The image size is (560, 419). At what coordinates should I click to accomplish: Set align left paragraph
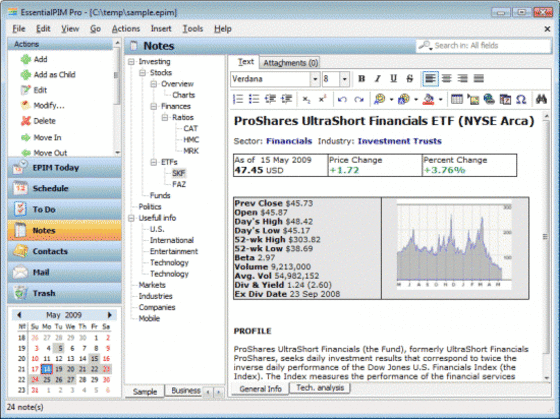(430, 79)
